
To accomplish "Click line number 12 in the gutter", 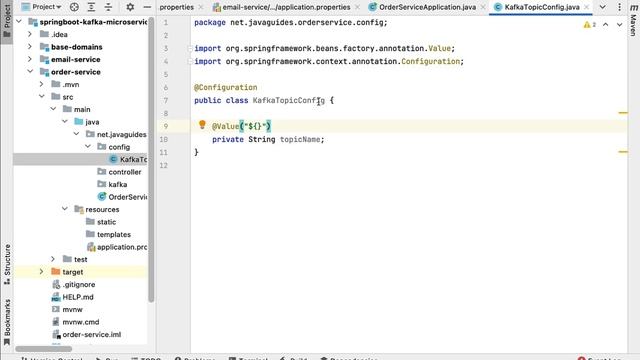I will 164,165.
